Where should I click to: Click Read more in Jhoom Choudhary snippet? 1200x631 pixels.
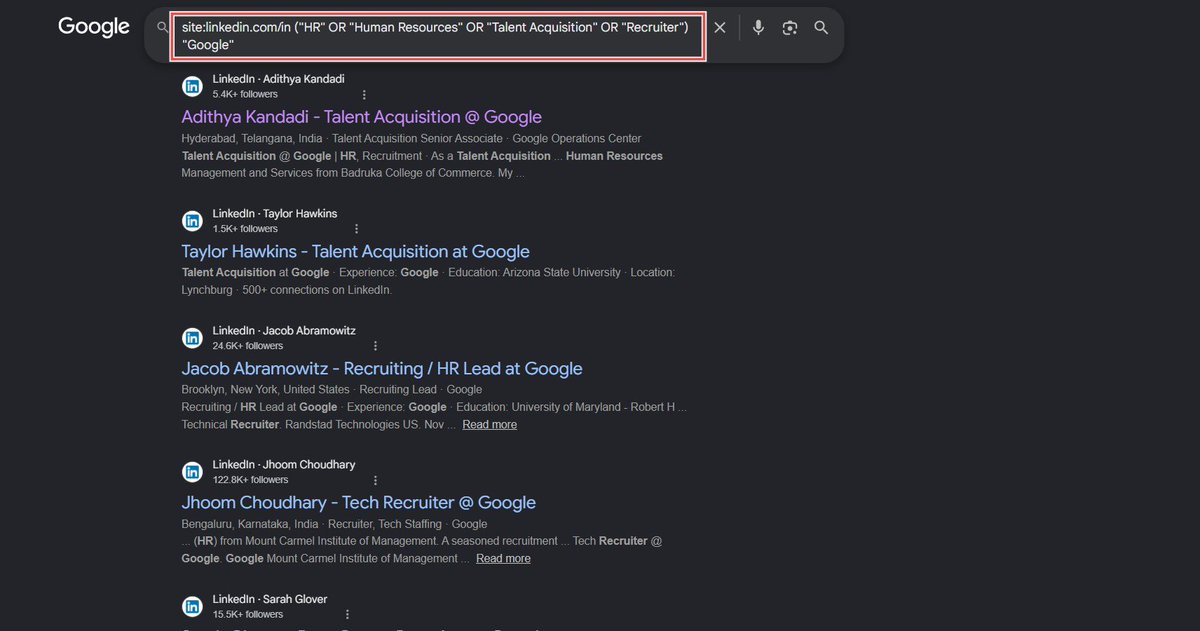coord(503,559)
